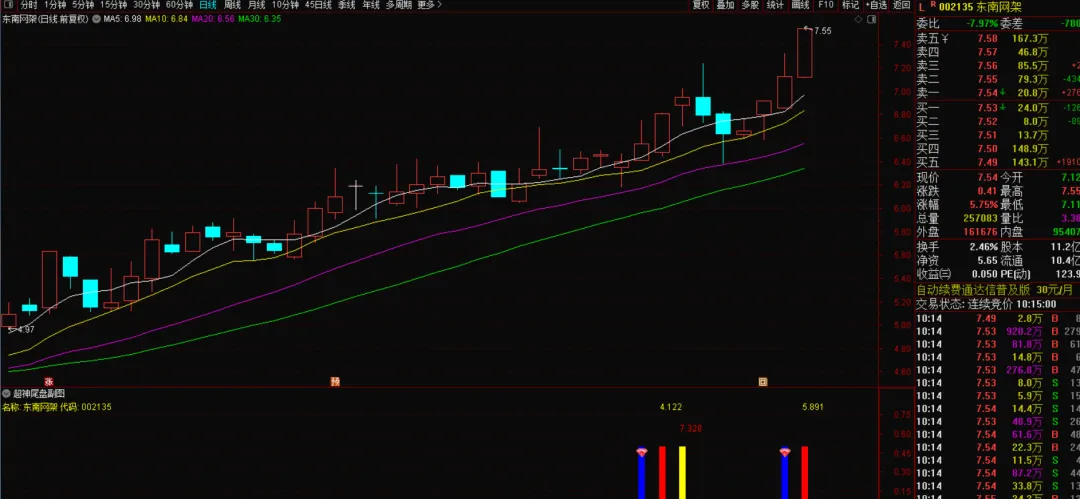Click the 卖一 price 7.54
1080x499 pixels.
pyautogui.click(x=987, y=93)
